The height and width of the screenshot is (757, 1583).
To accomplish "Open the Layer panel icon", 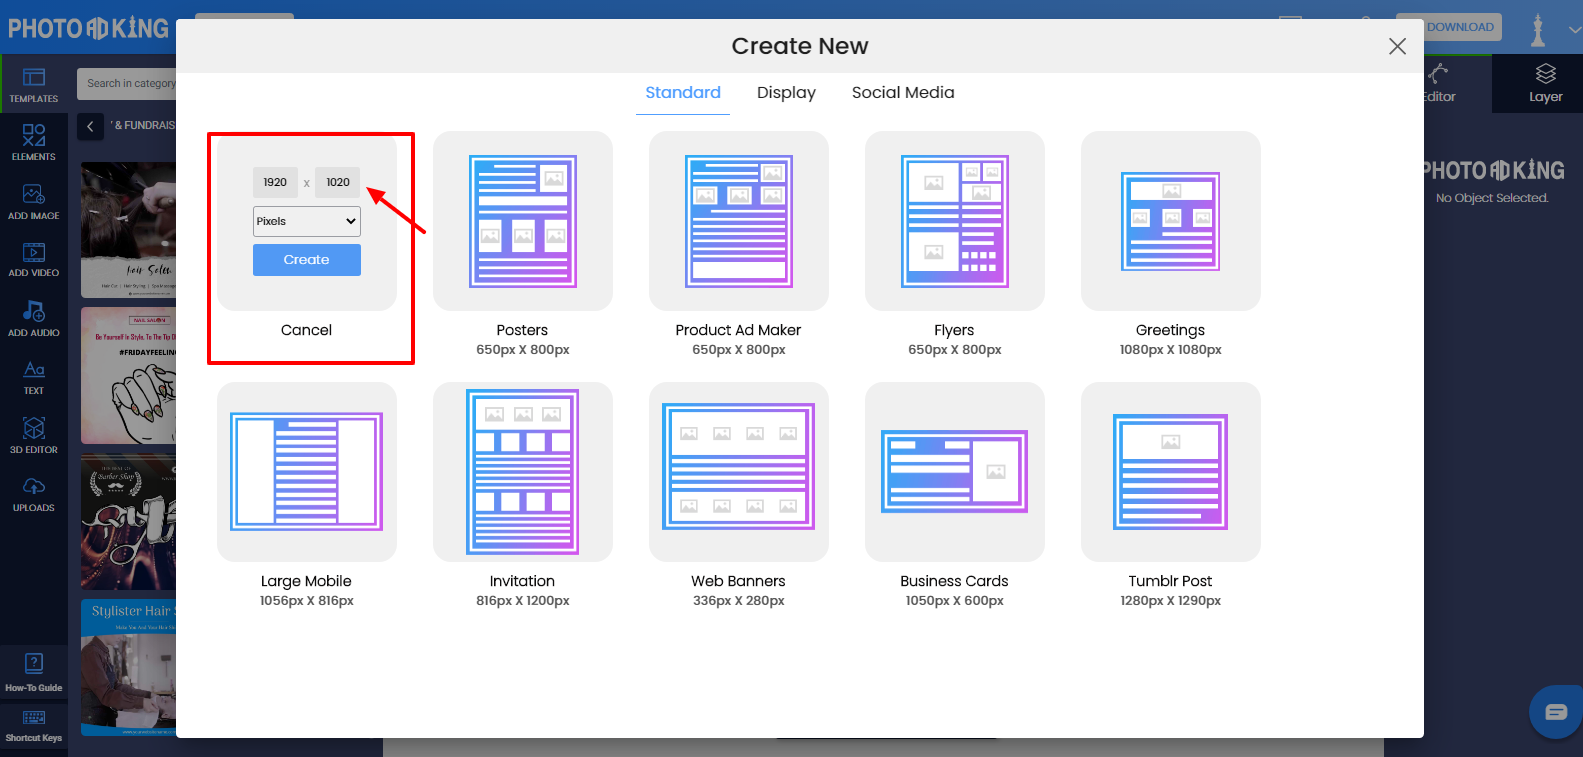I will pyautogui.click(x=1545, y=83).
